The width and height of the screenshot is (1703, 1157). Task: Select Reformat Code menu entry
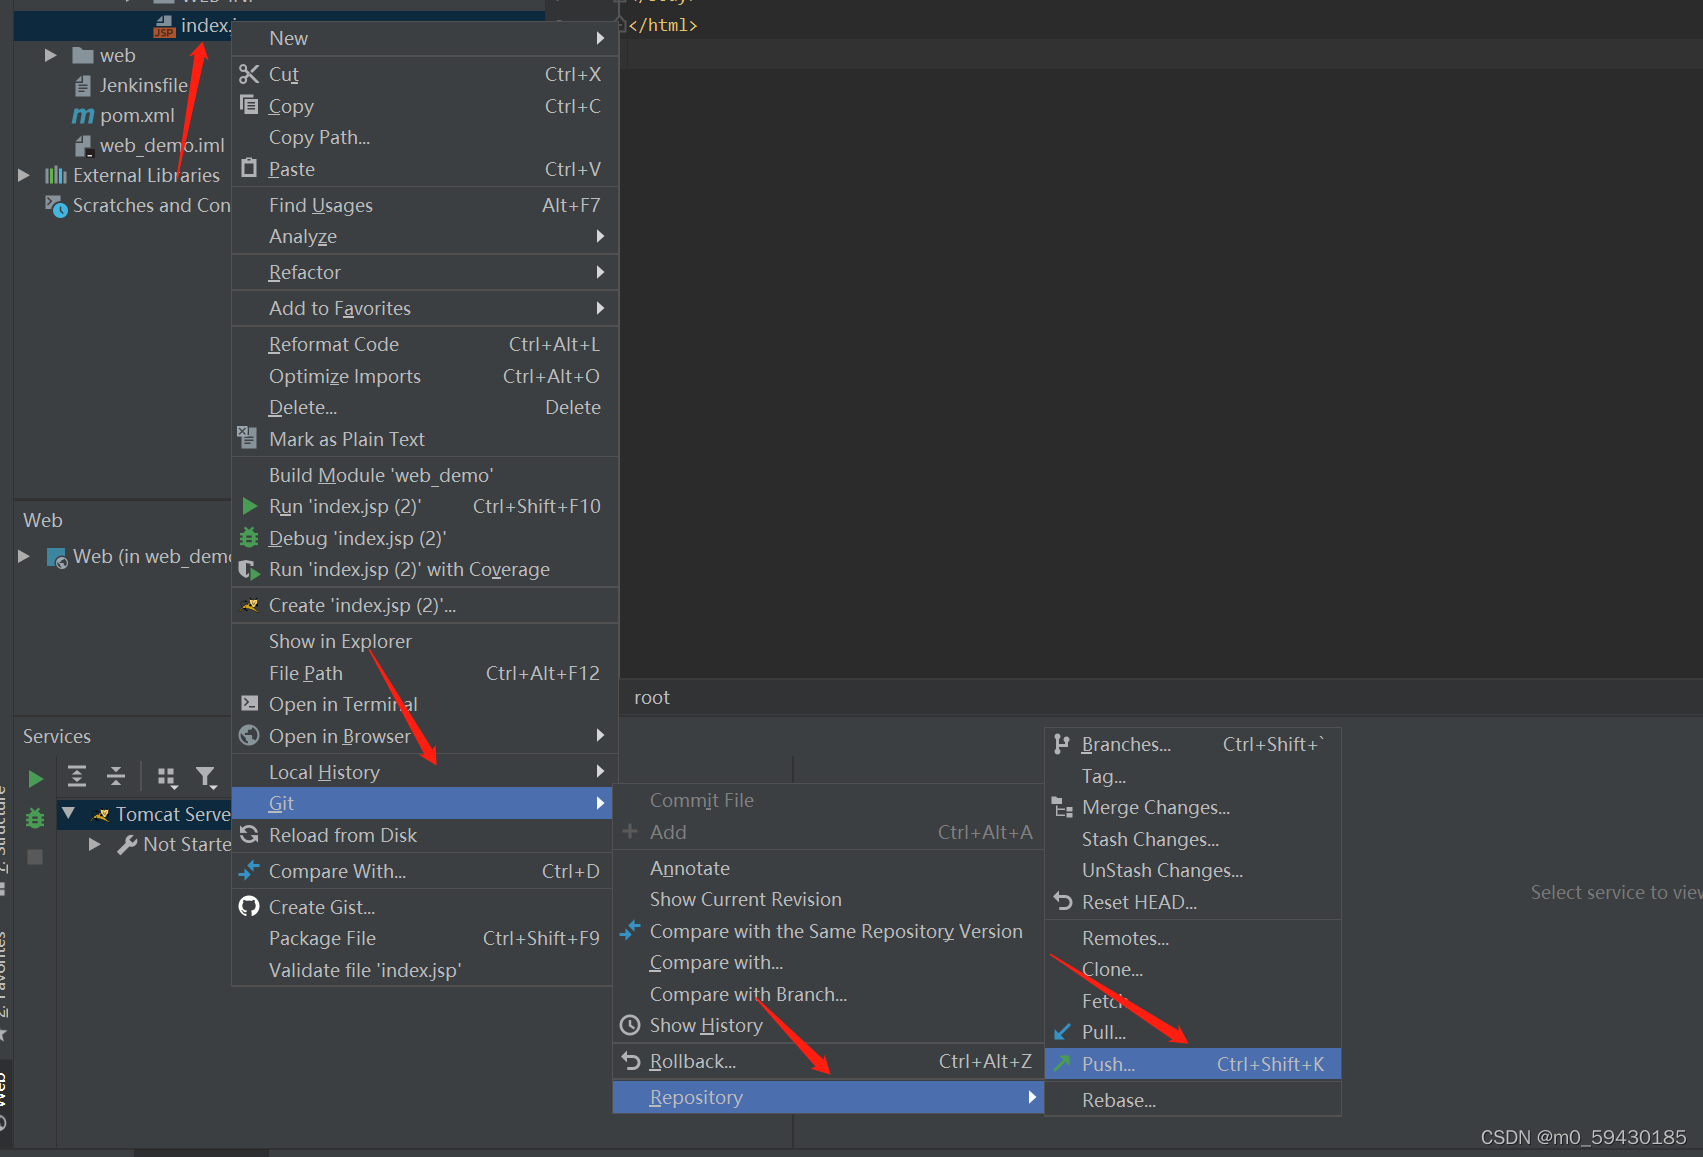click(x=425, y=344)
